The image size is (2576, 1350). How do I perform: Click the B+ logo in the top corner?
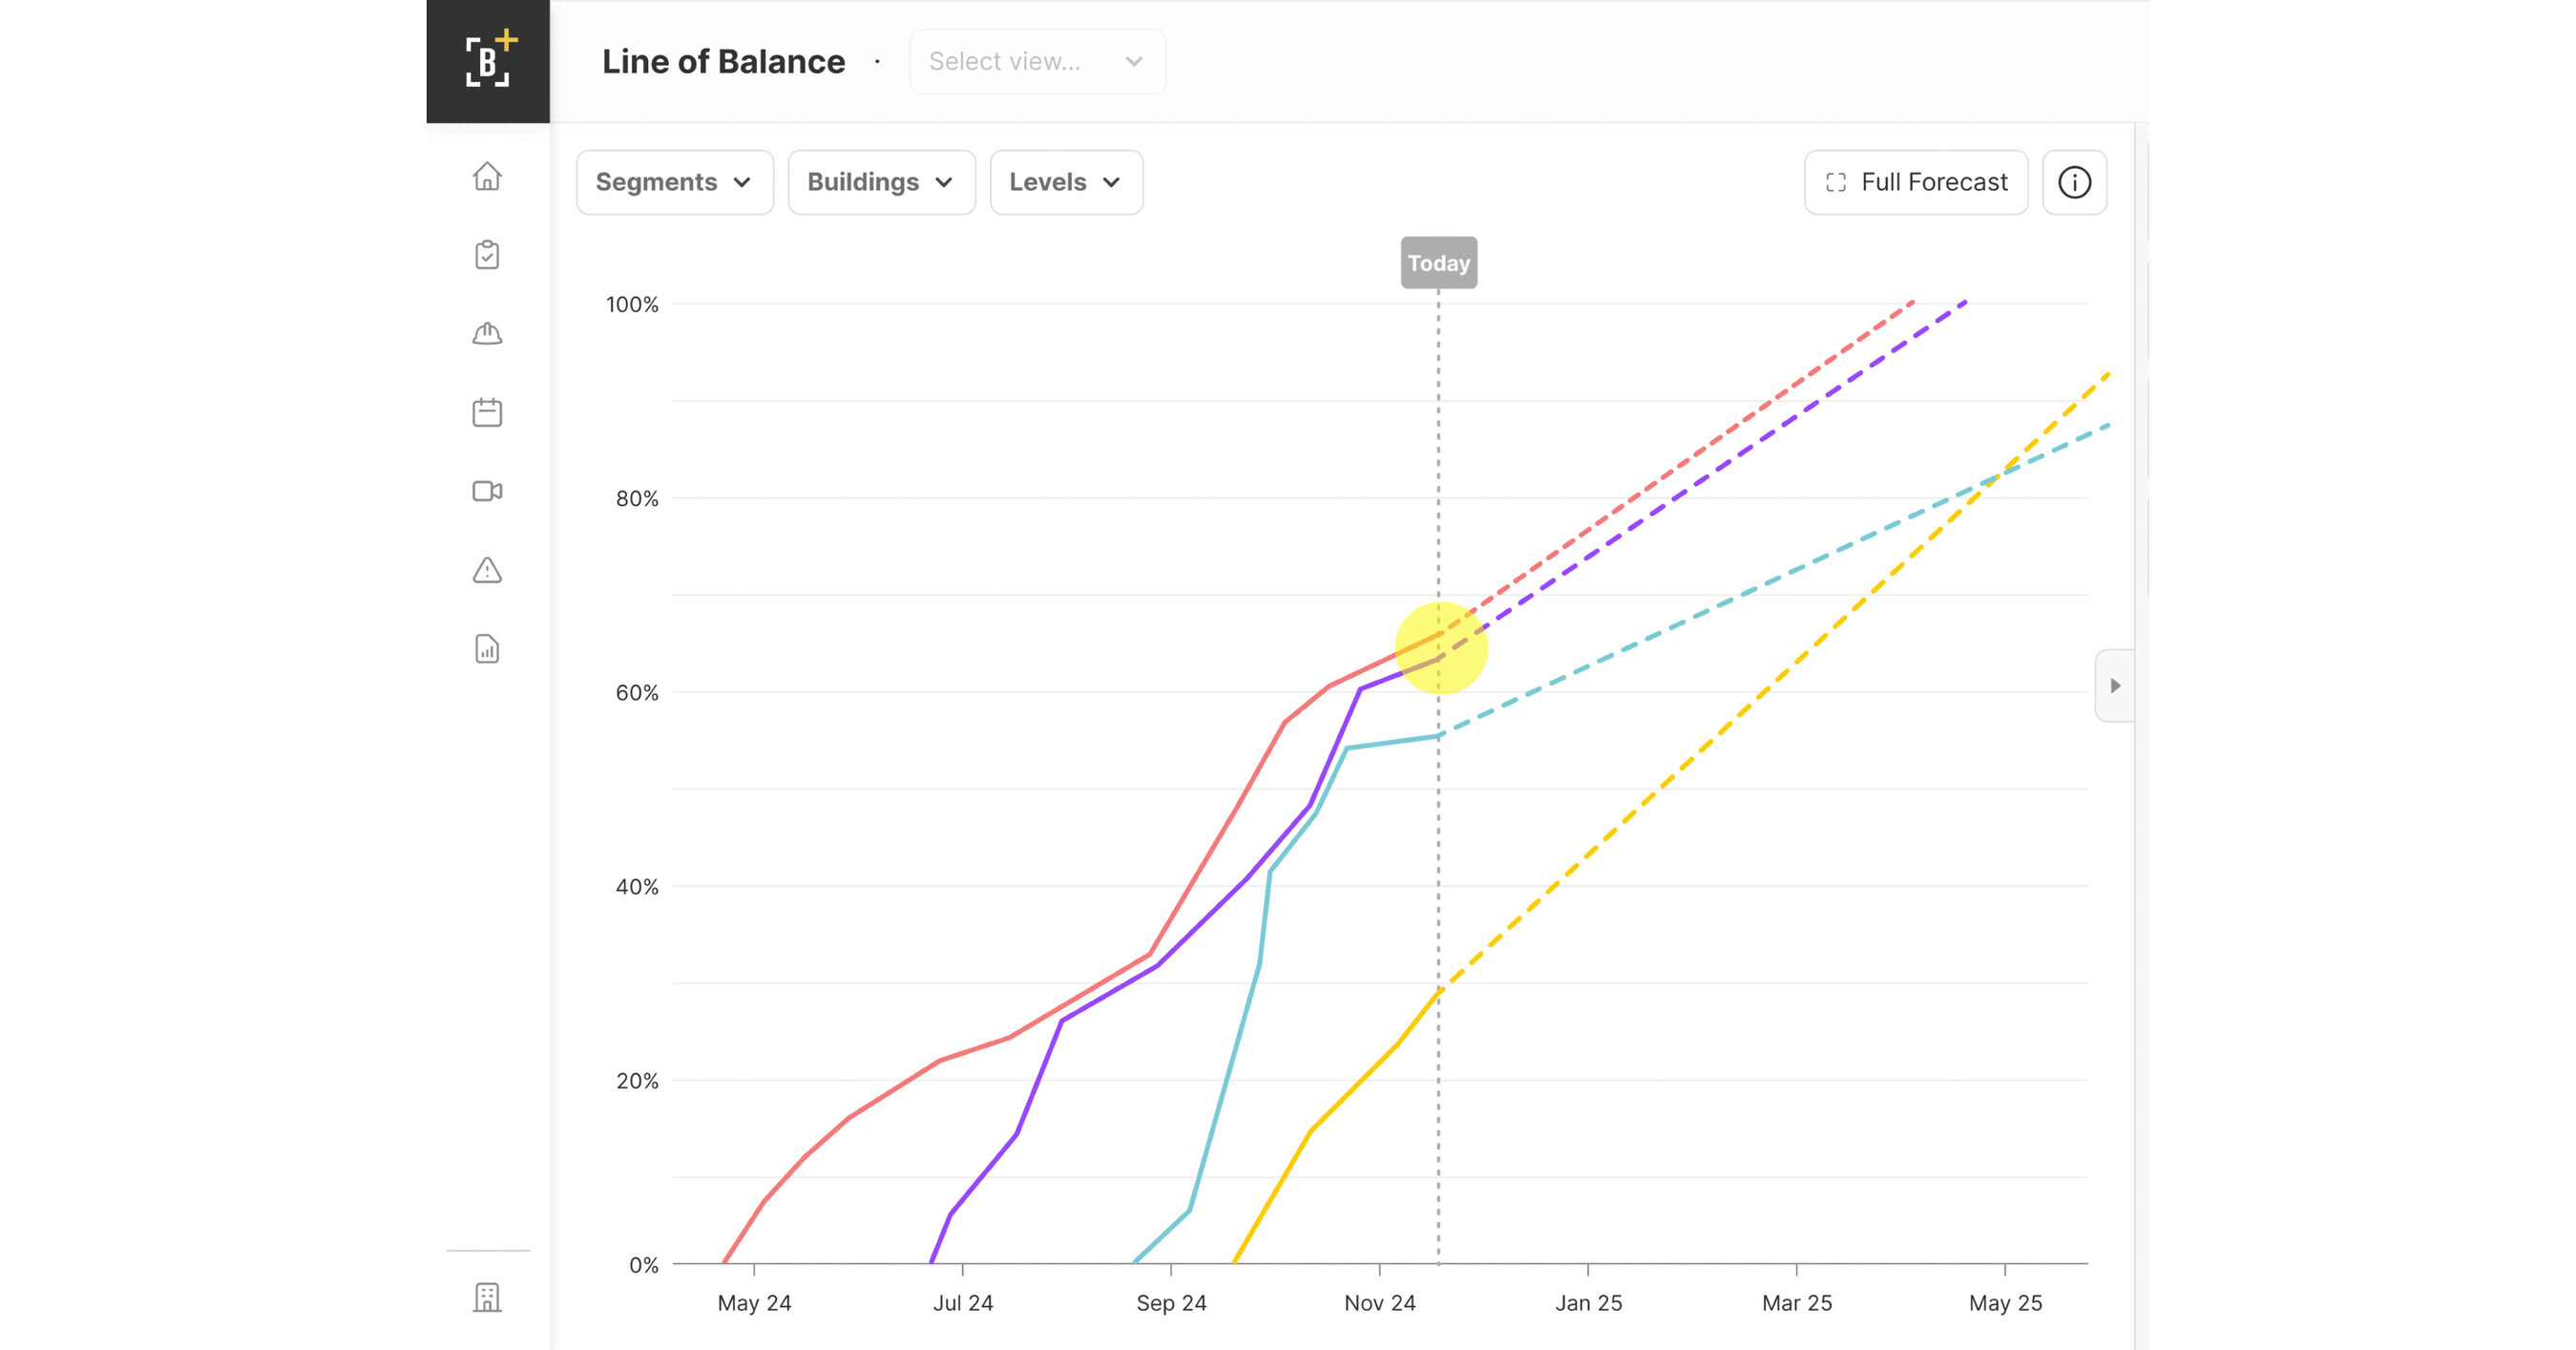tap(487, 60)
